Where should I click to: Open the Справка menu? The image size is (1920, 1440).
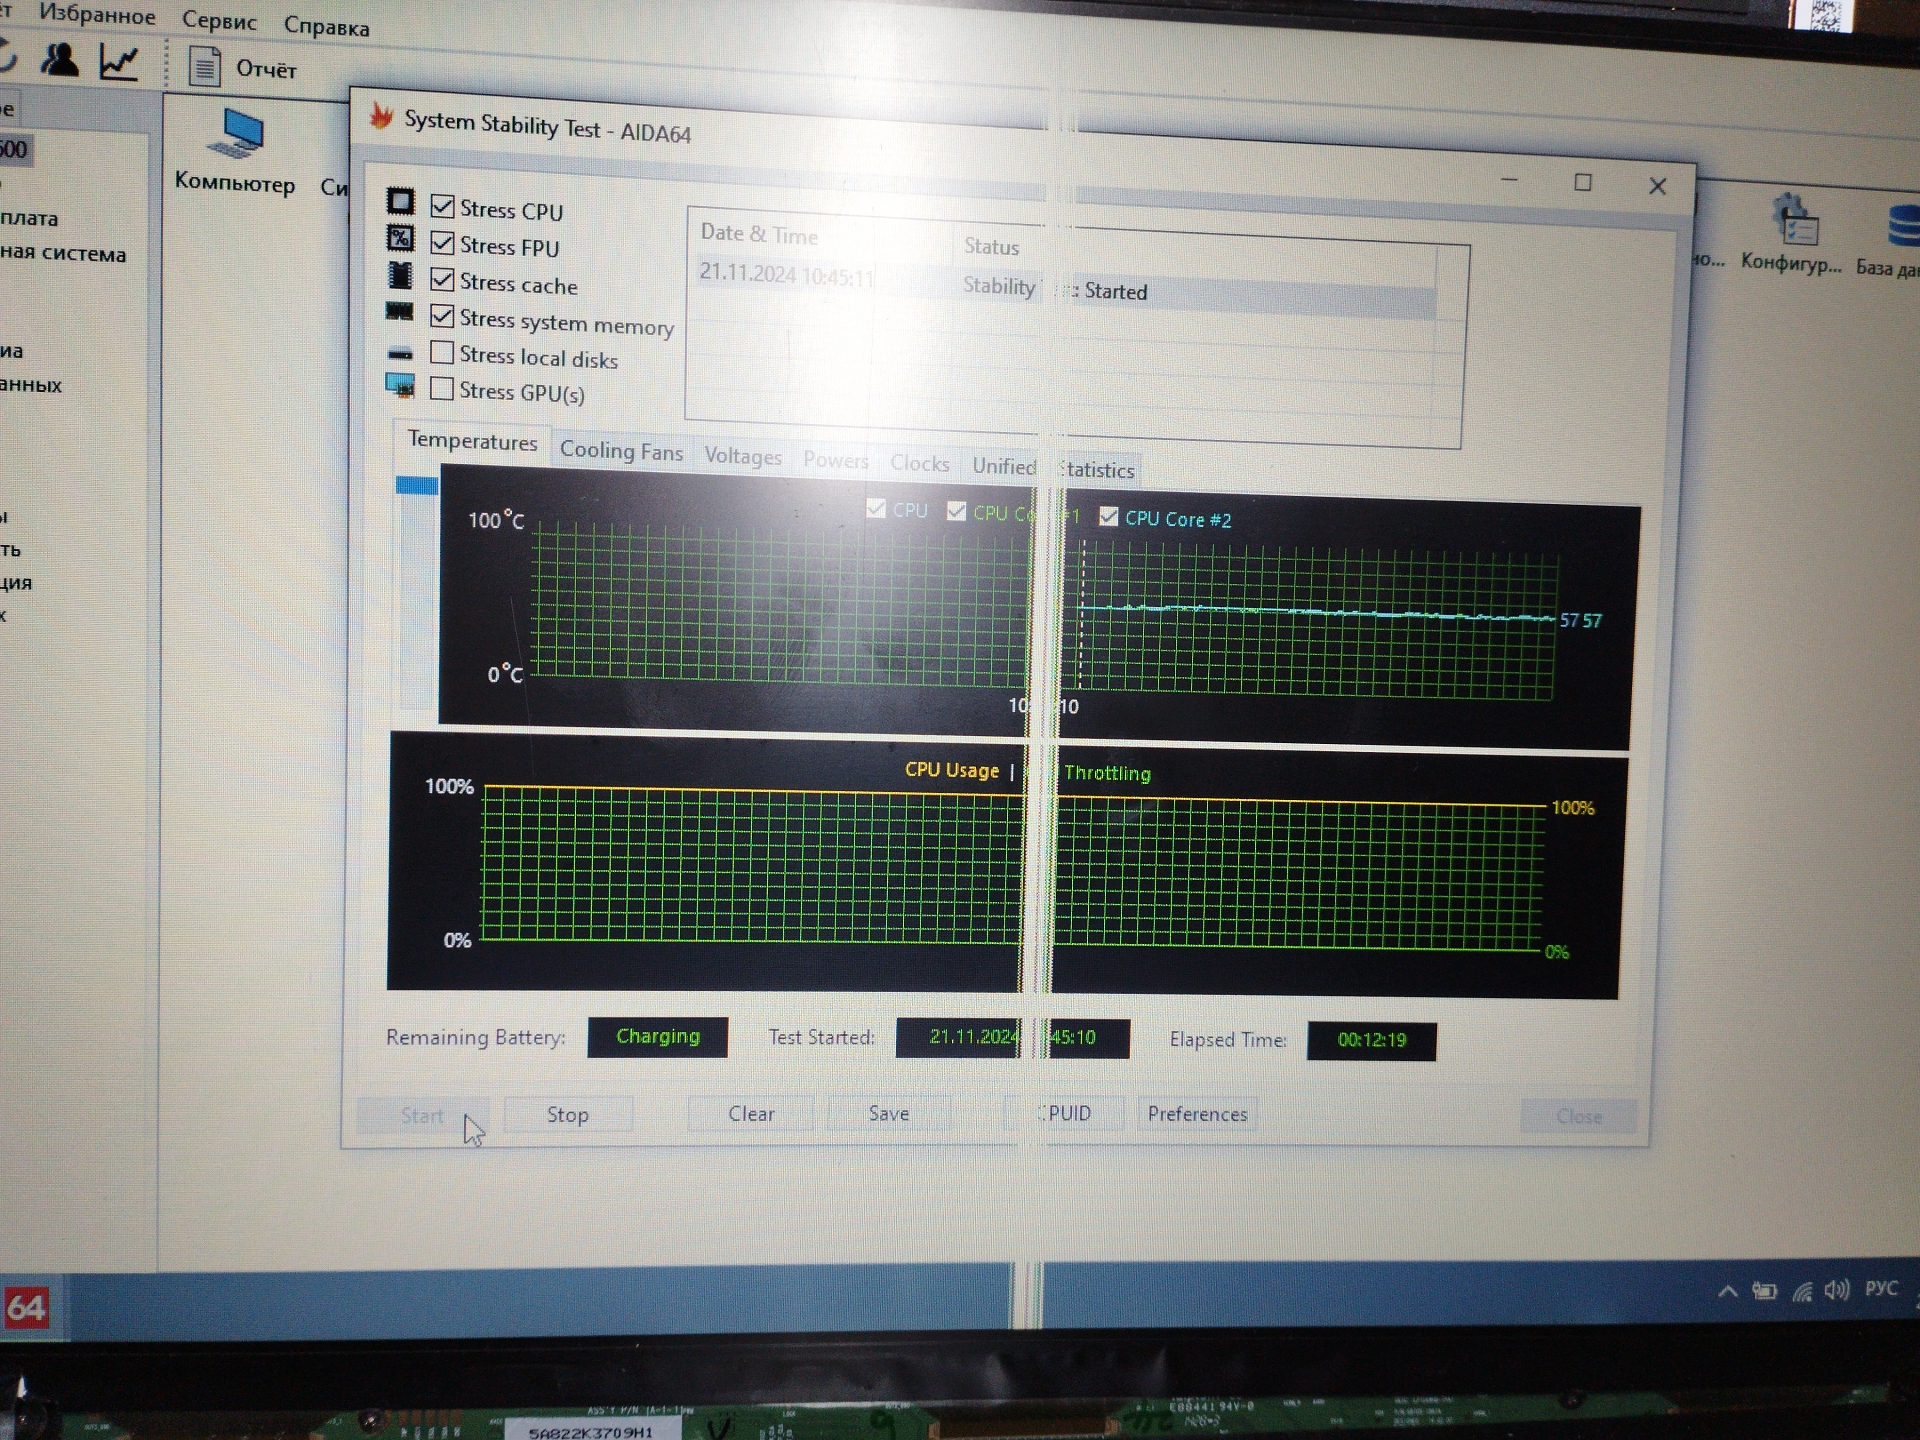[326, 26]
